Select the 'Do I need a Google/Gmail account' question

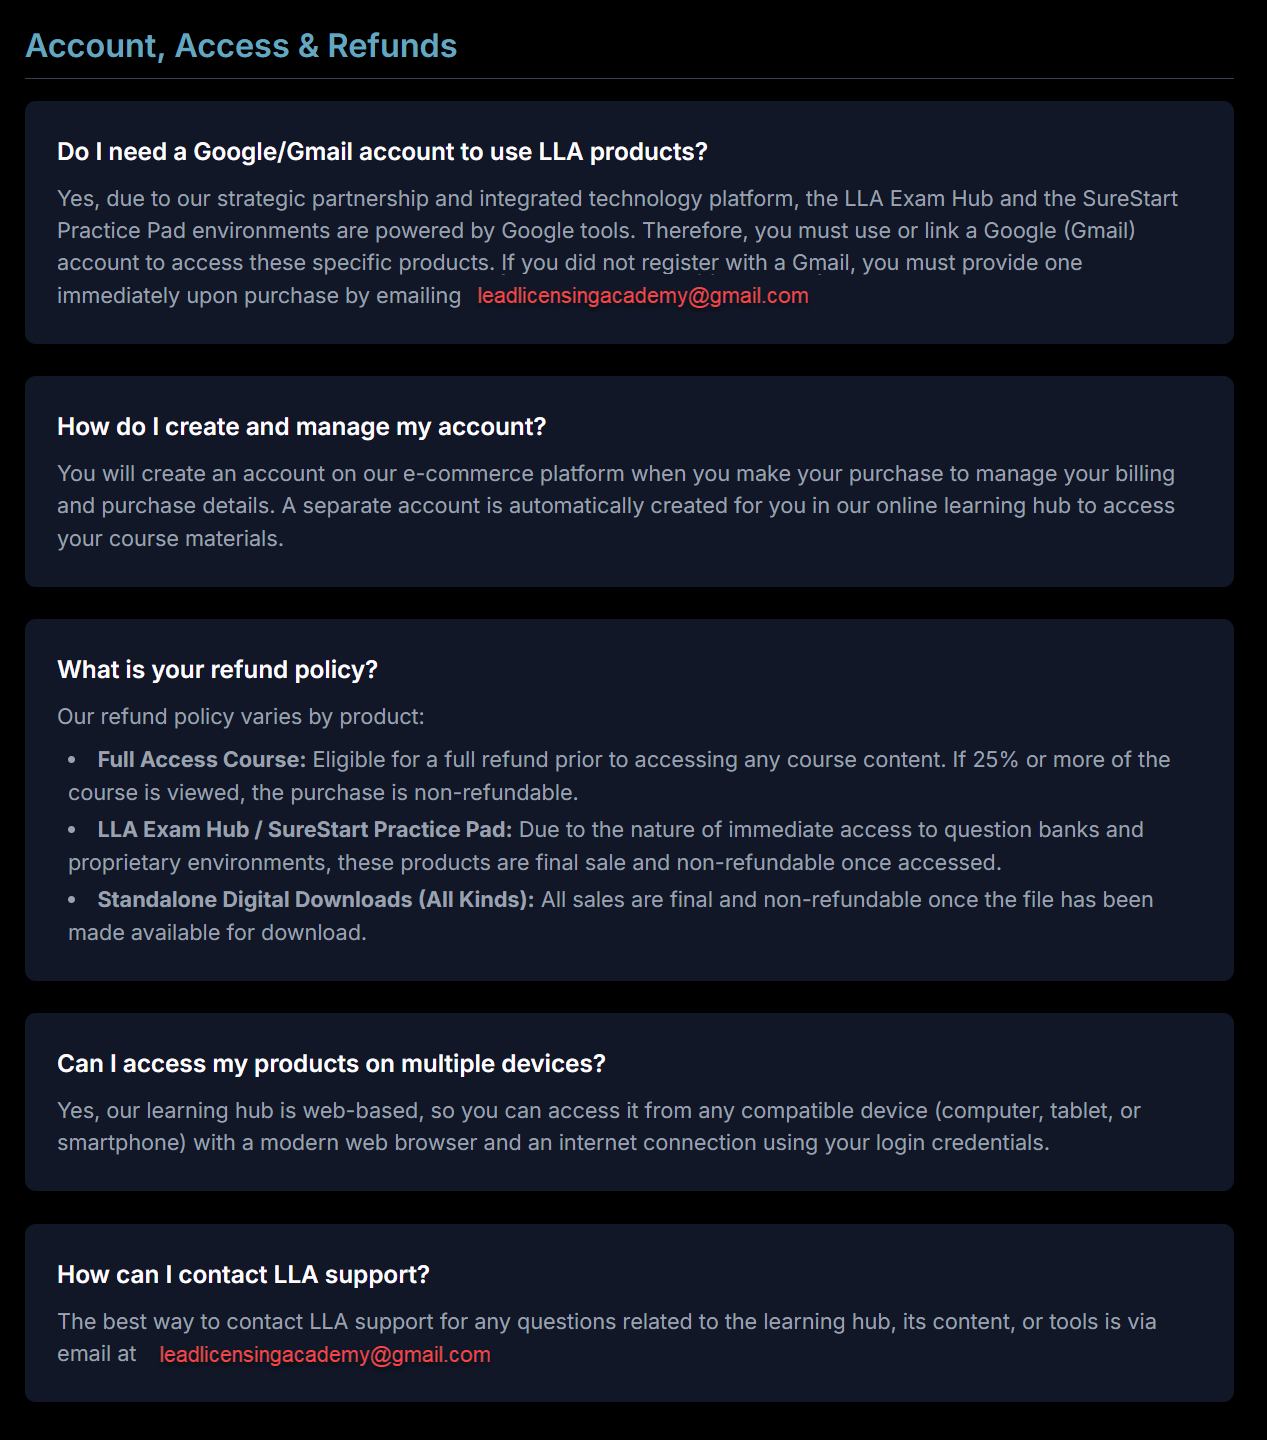pos(382,152)
